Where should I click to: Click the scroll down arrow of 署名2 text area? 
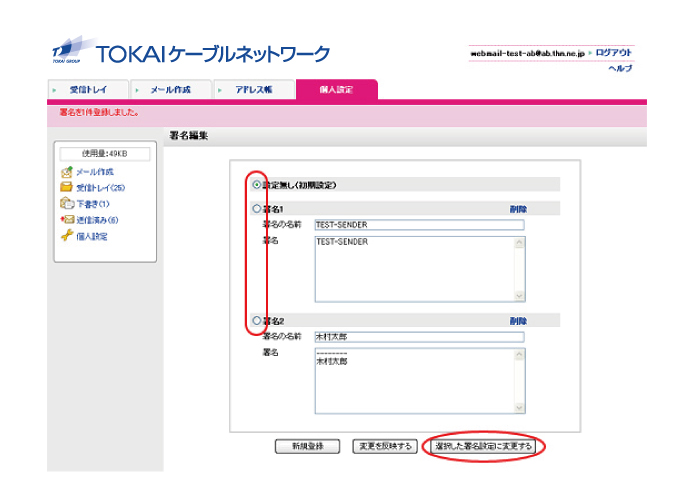coord(519,407)
